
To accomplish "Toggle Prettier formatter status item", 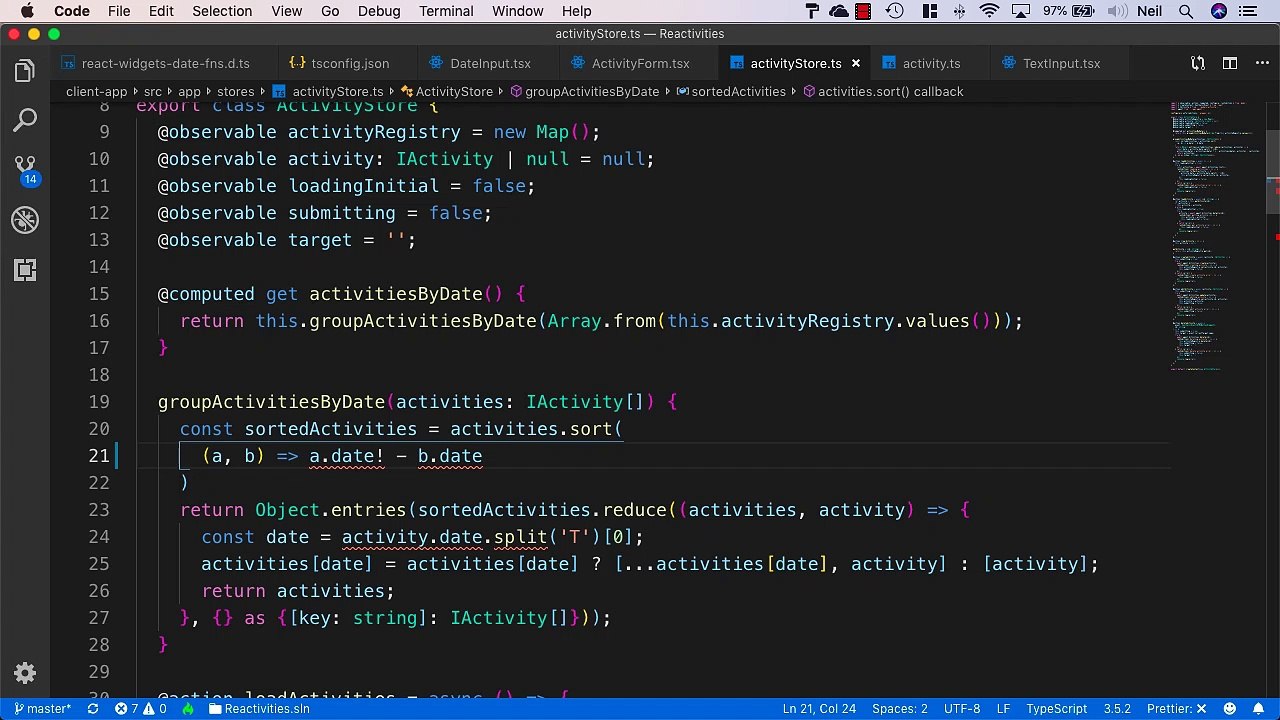I will [1176, 709].
